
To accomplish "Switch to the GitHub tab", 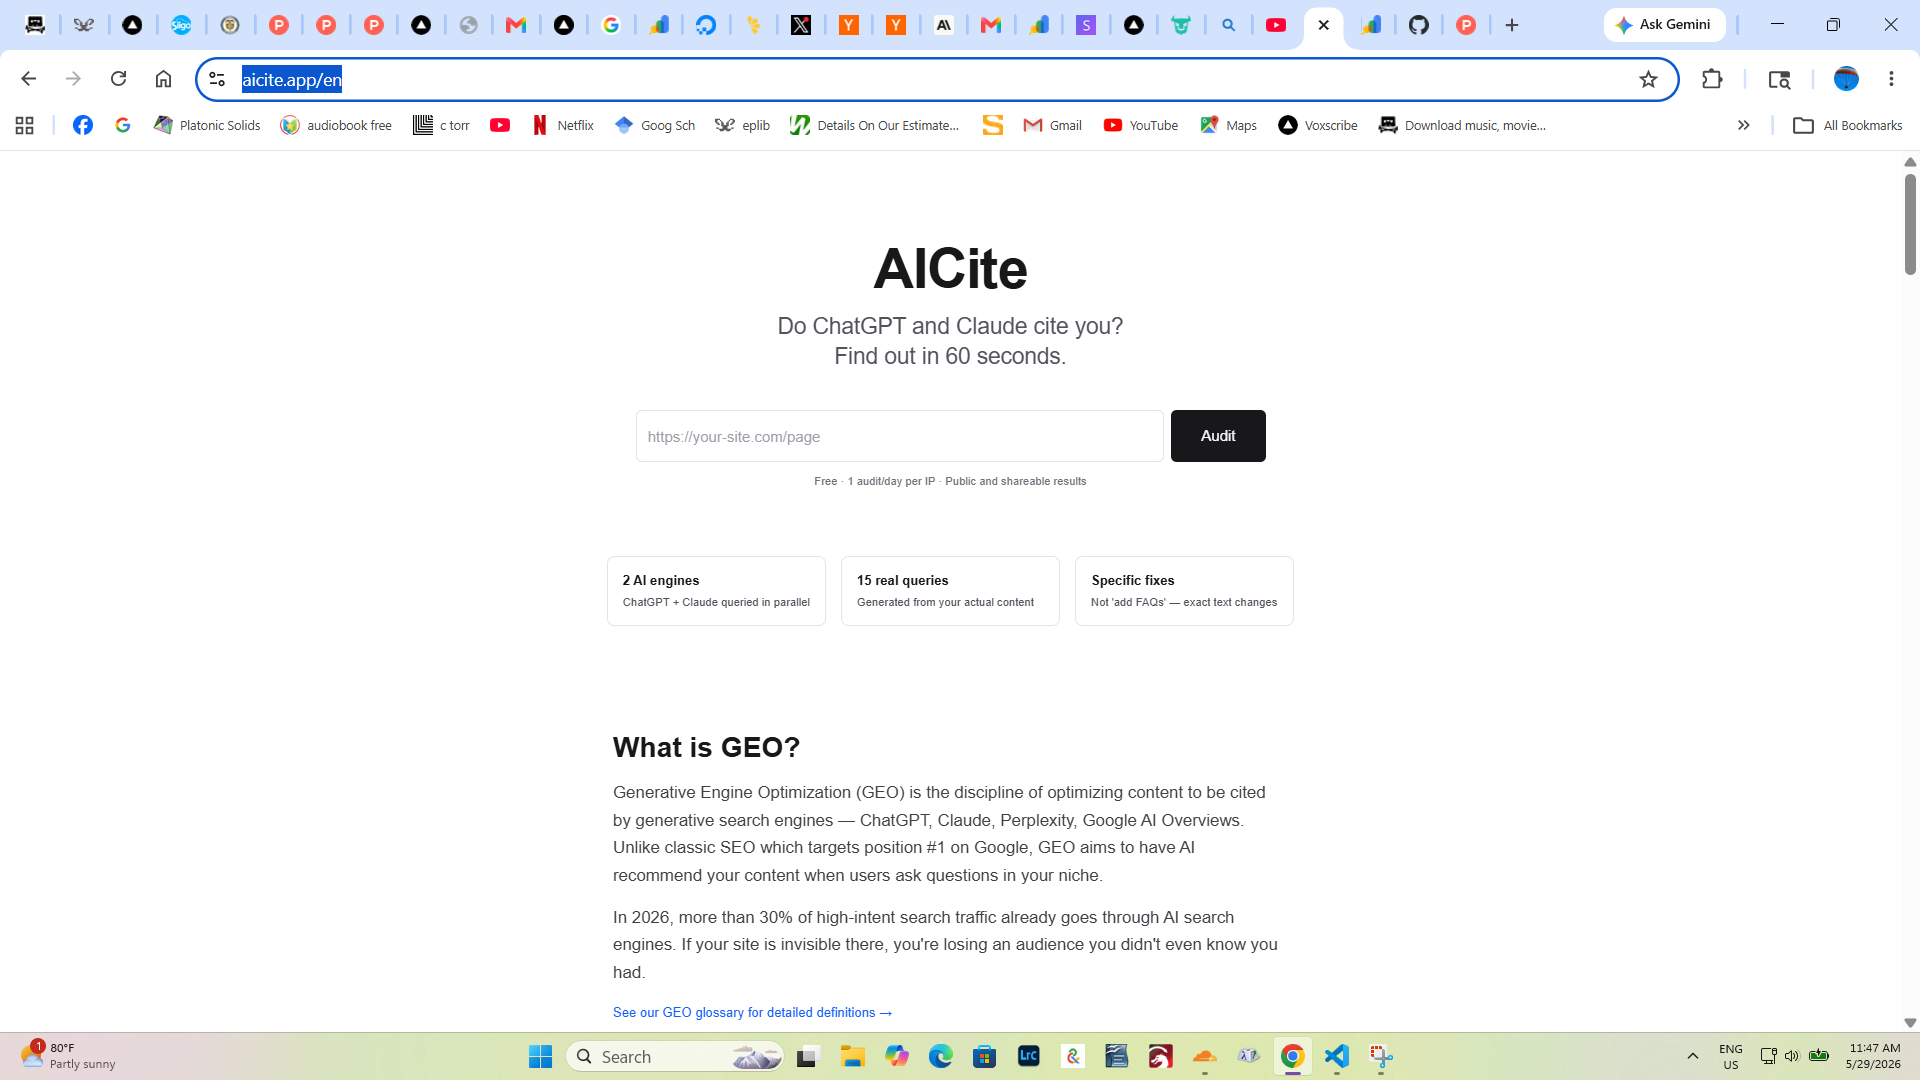I will click(1419, 25).
